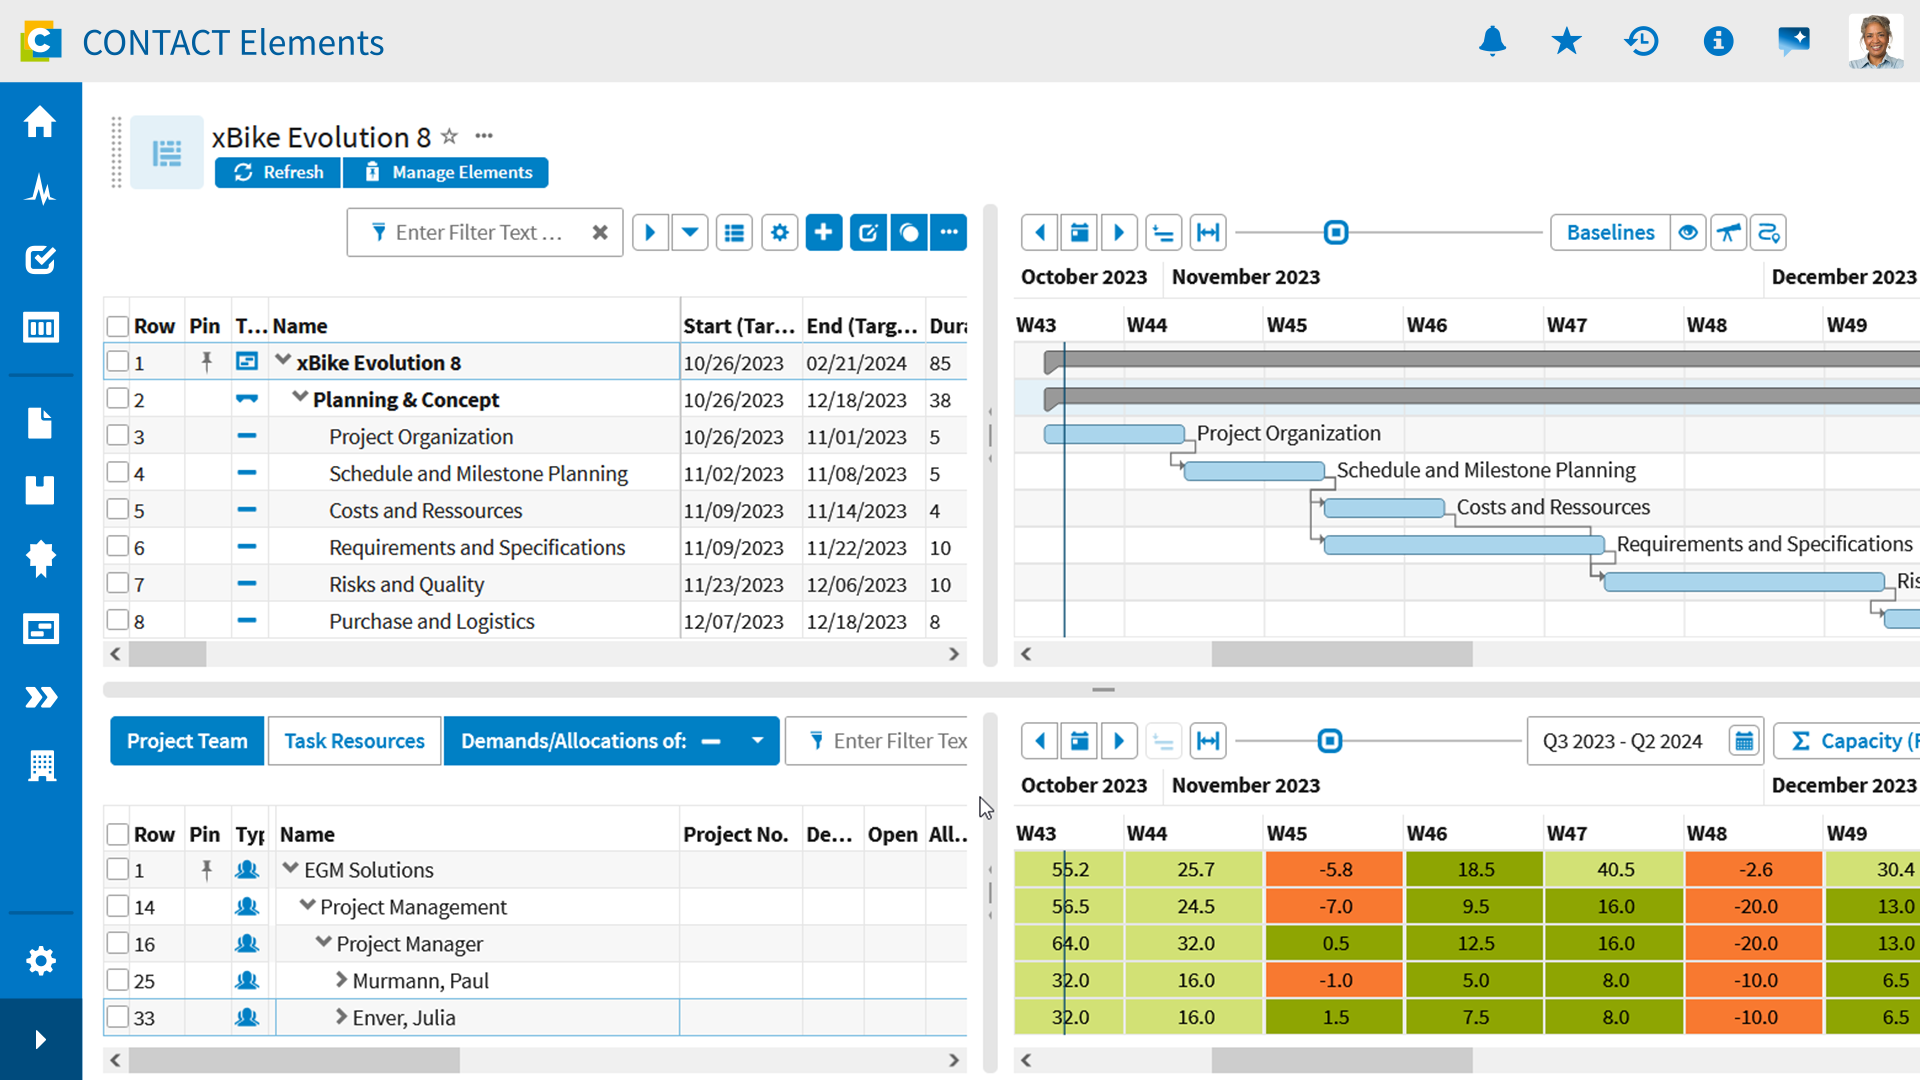Open board columns icon in sidebar
Image resolution: width=1920 pixels, height=1080 pixels.
pyautogui.click(x=40, y=327)
